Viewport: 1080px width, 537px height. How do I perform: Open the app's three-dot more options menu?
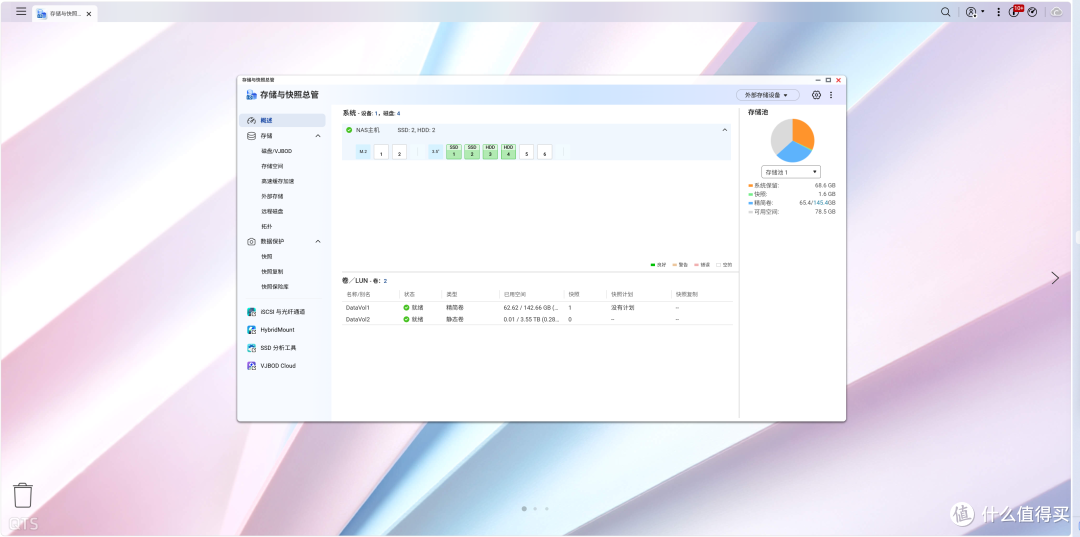[831, 95]
